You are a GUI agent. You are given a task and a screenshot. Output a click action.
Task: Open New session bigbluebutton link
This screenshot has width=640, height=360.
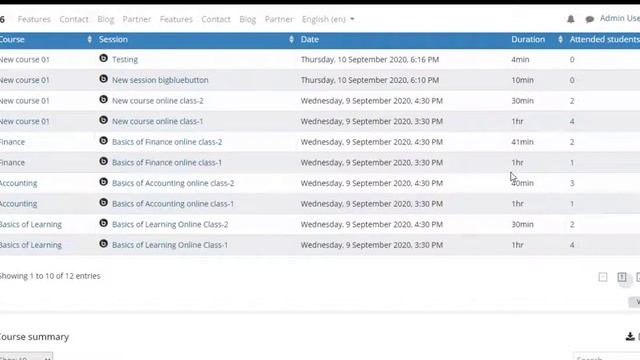(160, 80)
